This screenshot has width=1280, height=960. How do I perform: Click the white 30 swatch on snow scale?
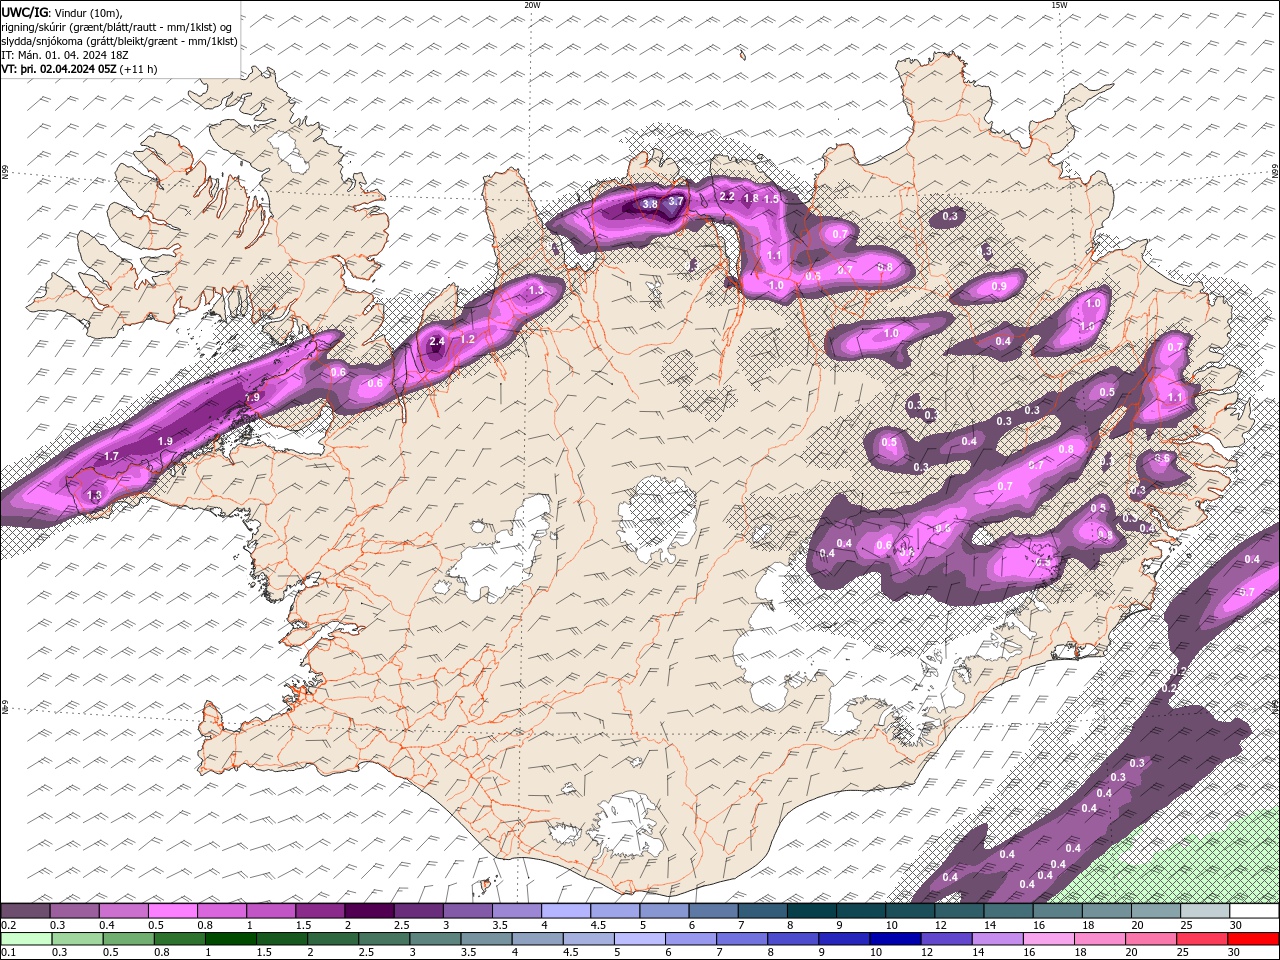1254,911
